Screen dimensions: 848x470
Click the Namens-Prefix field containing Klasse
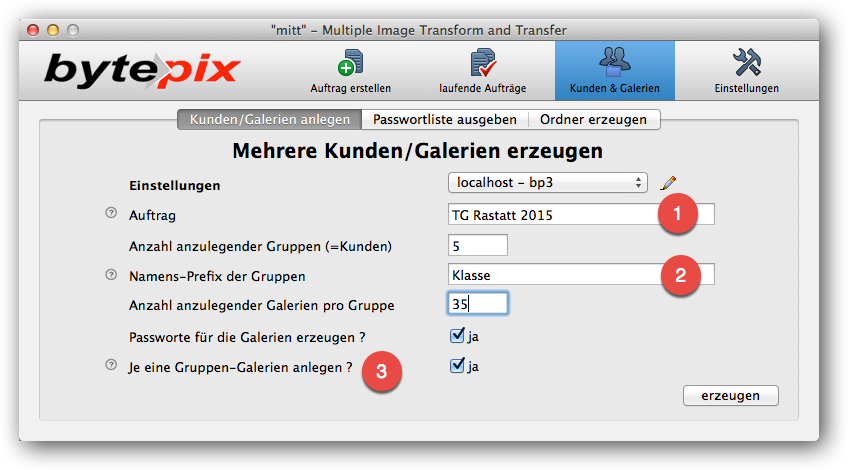coord(550,275)
